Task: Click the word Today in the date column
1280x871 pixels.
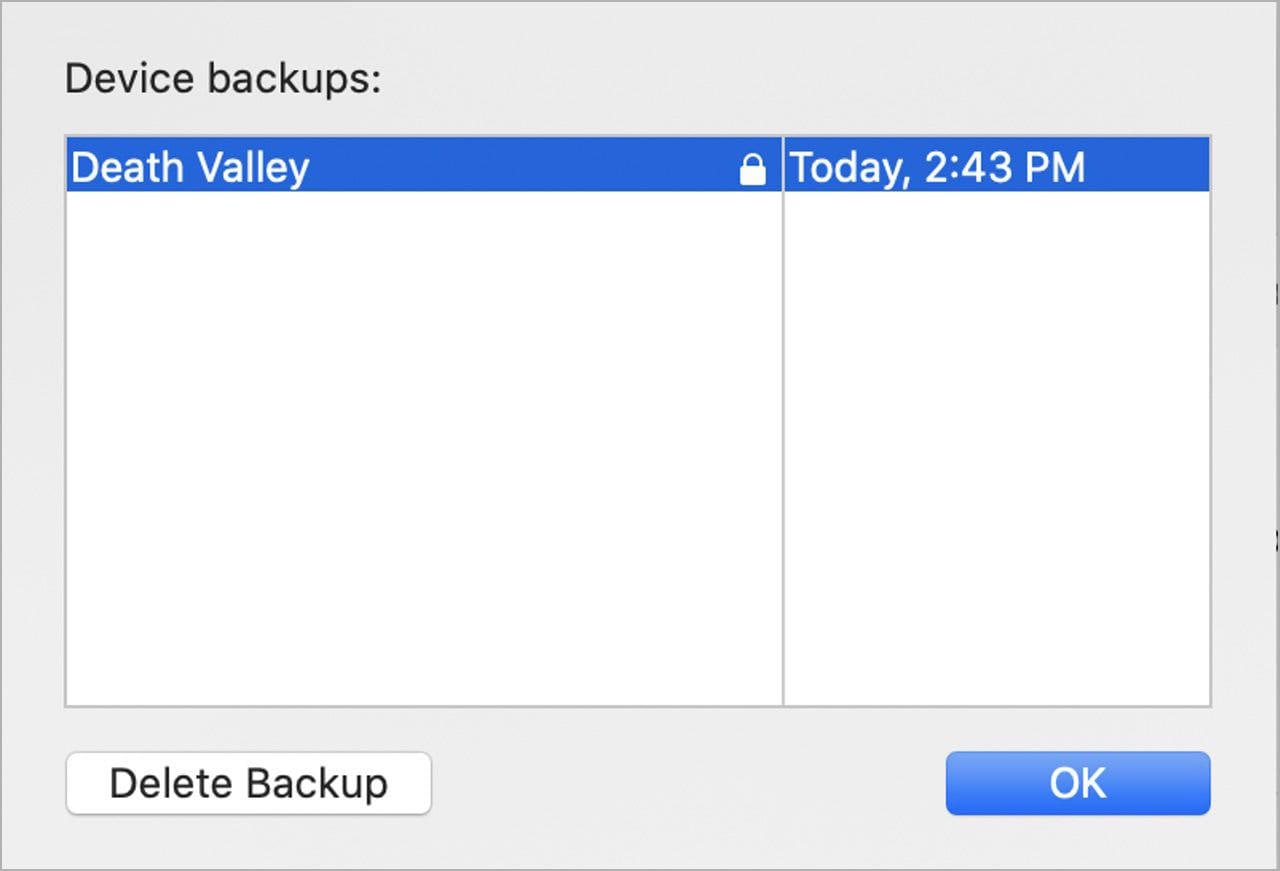Action: coord(848,167)
